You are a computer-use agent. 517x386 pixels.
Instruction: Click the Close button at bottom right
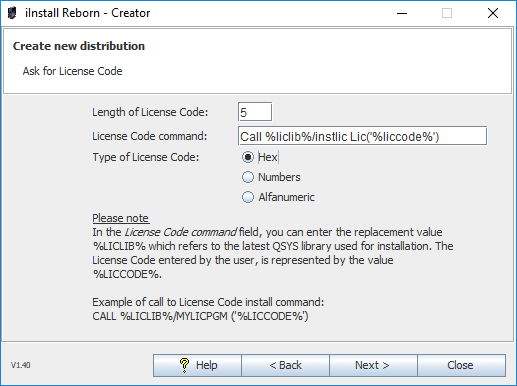click(x=461, y=365)
